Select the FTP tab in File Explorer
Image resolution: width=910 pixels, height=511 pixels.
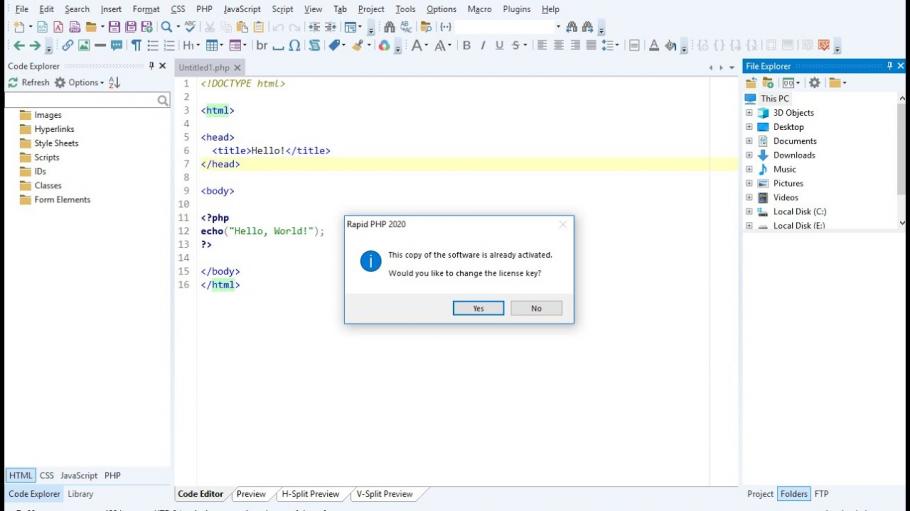tap(821, 494)
